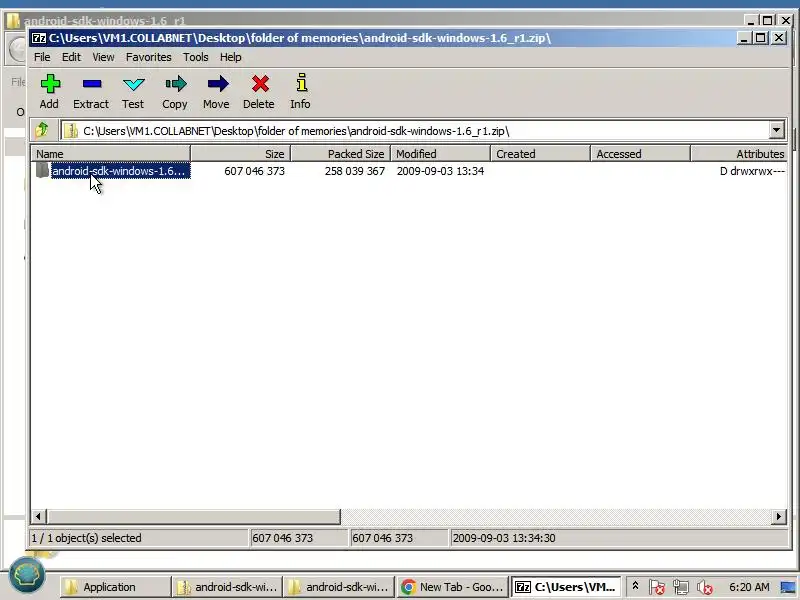Click horizontal scrollbar right arrow
Screen dimensions: 800x600
pyautogui.click(x=779, y=516)
